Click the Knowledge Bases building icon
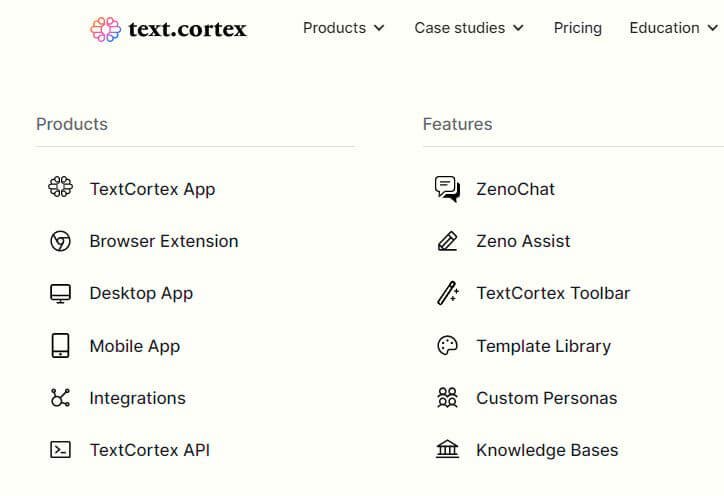The image size is (724, 496). pyautogui.click(x=447, y=449)
